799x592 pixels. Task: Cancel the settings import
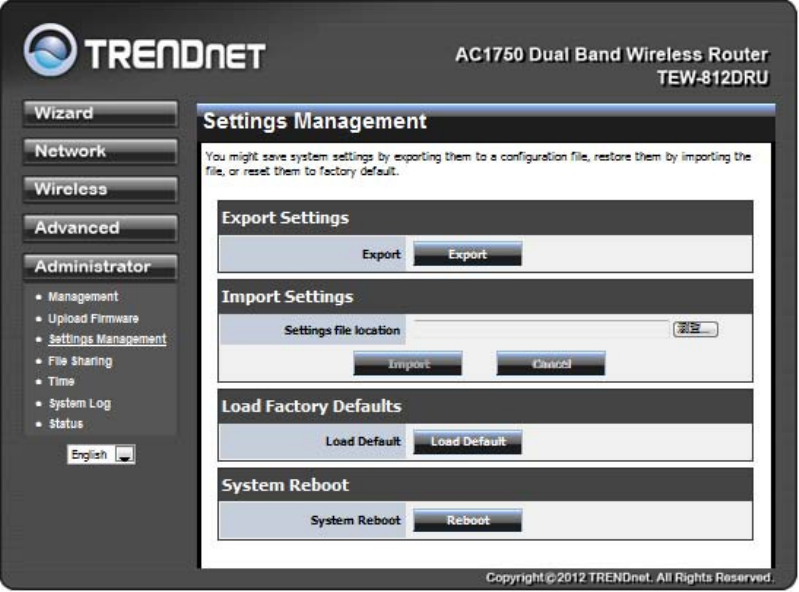coord(551,364)
